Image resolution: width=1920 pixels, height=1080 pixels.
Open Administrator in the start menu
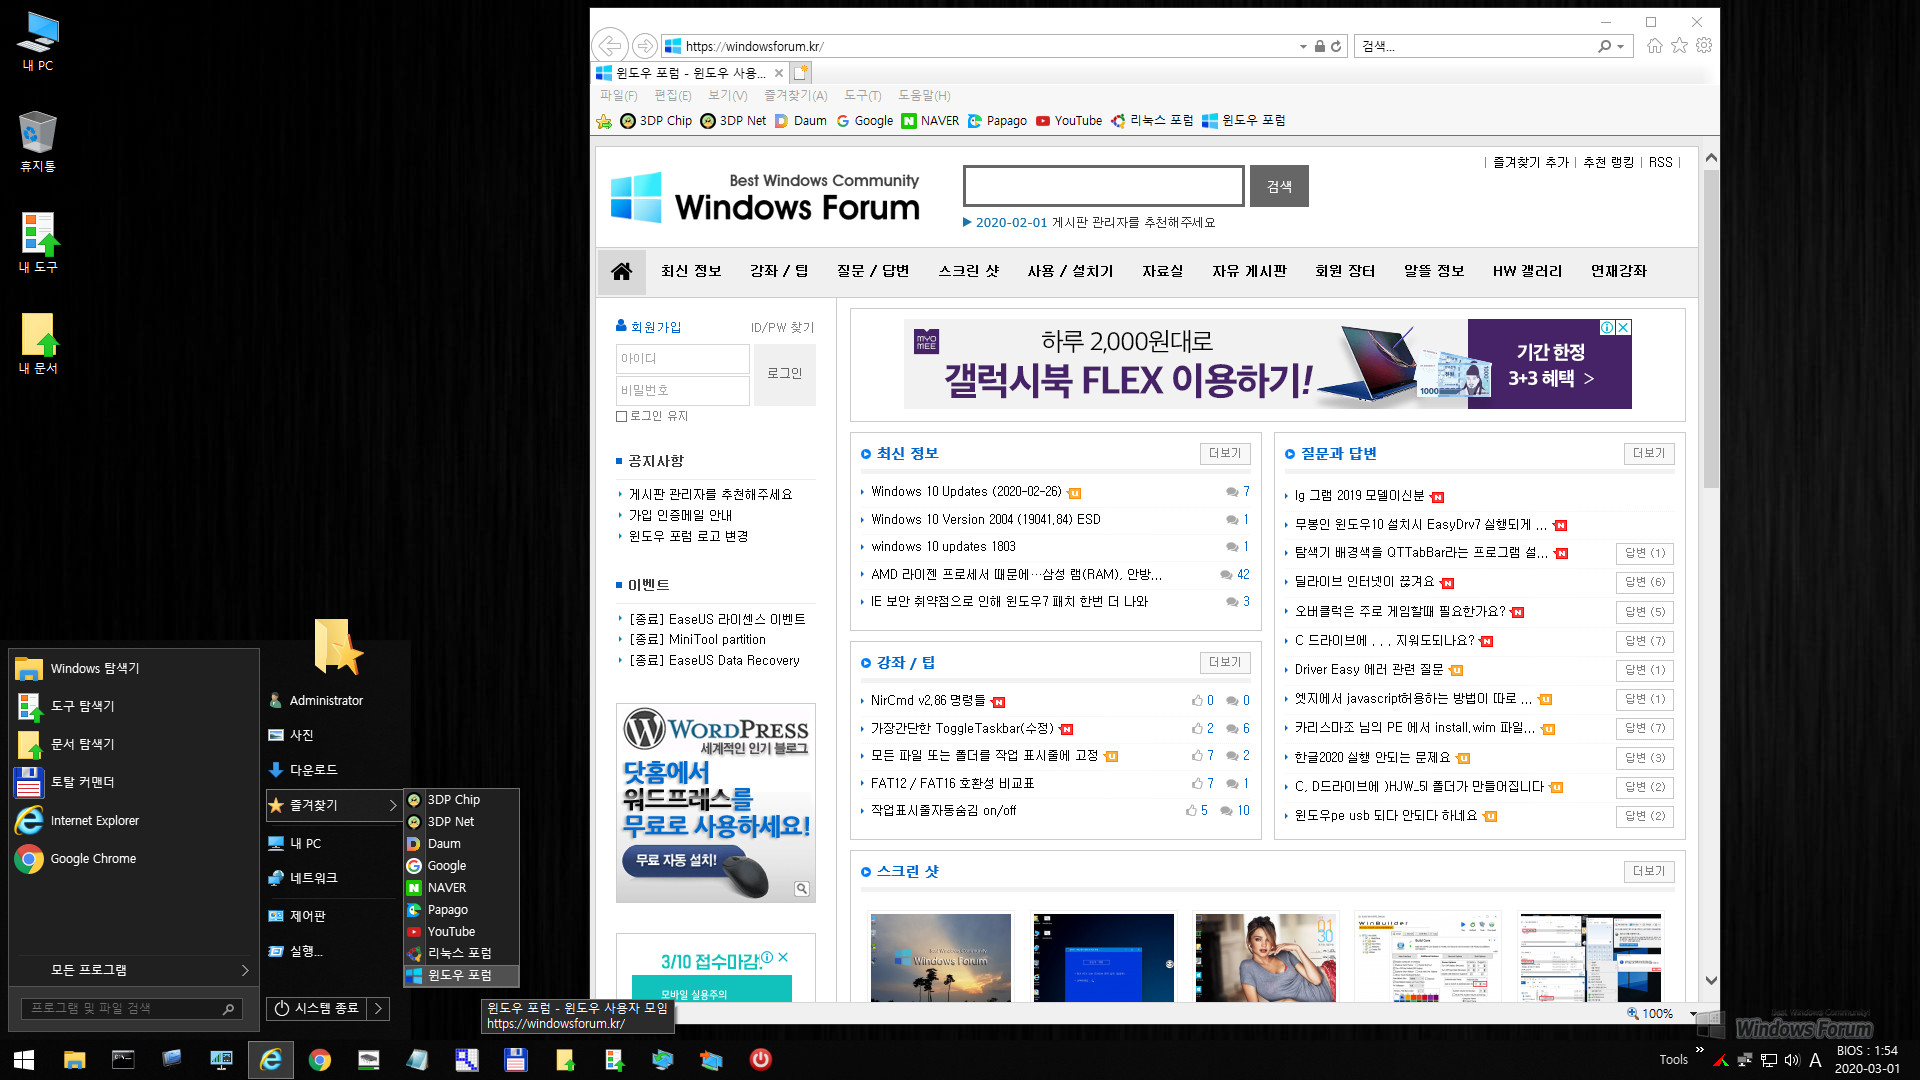pos(326,701)
